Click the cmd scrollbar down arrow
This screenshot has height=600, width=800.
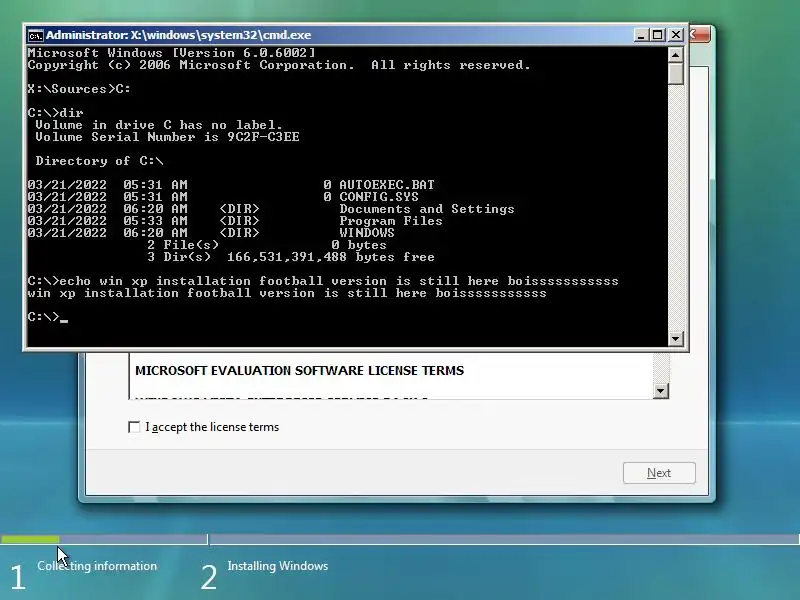pyautogui.click(x=676, y=338)
